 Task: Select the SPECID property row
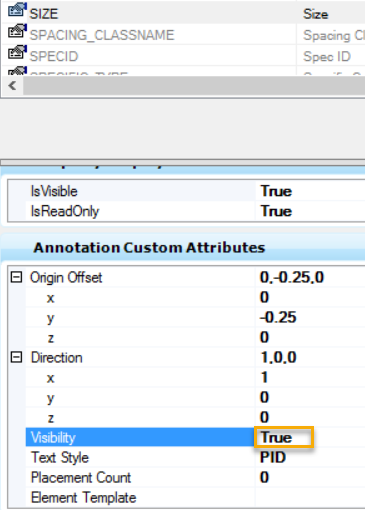(183, 56)
